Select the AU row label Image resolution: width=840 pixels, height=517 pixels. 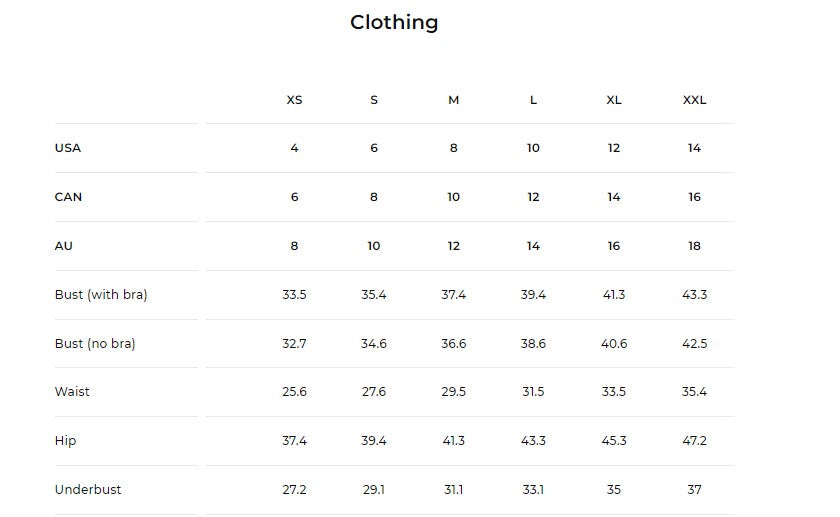(x=64, y=246)
